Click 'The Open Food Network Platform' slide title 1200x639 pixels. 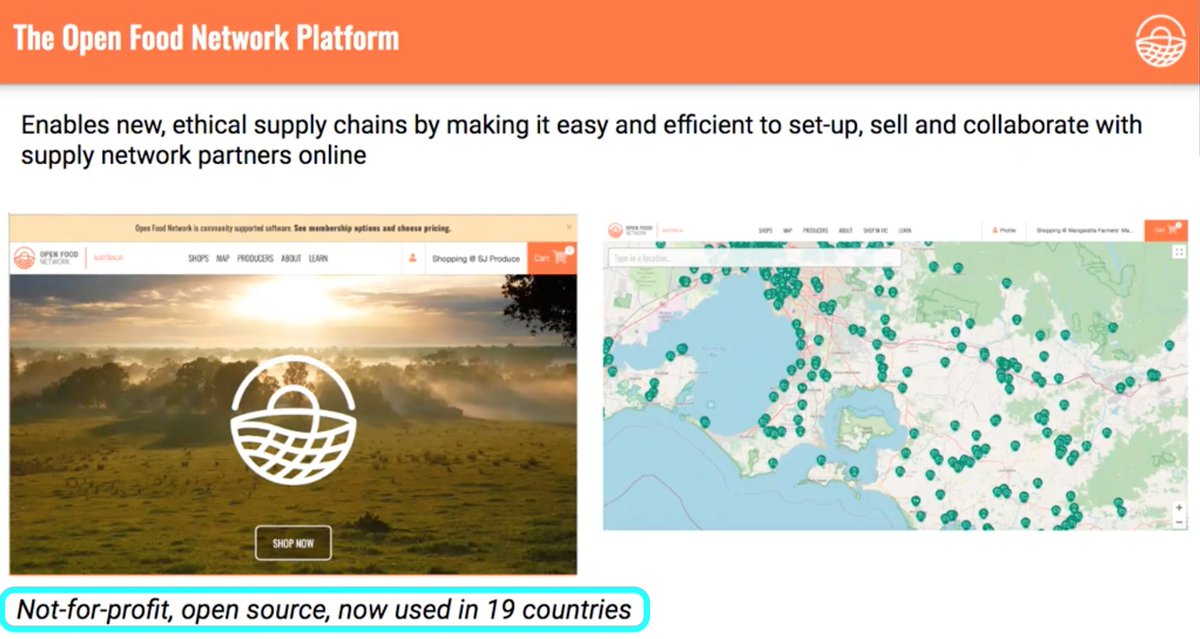(x=206, y=38)
